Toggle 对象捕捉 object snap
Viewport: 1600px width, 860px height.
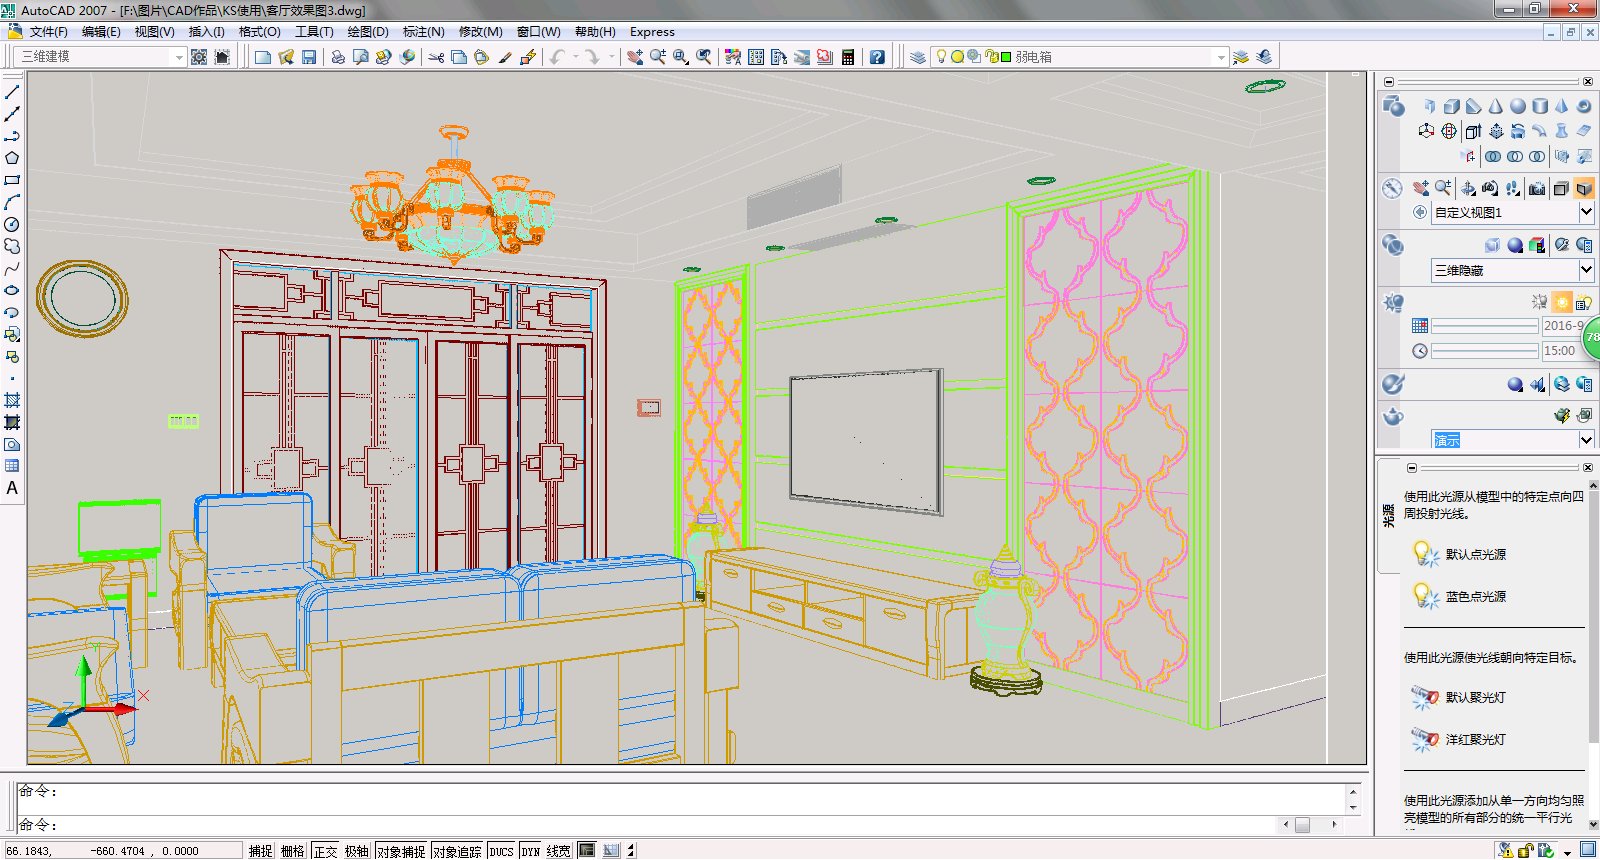402,851
